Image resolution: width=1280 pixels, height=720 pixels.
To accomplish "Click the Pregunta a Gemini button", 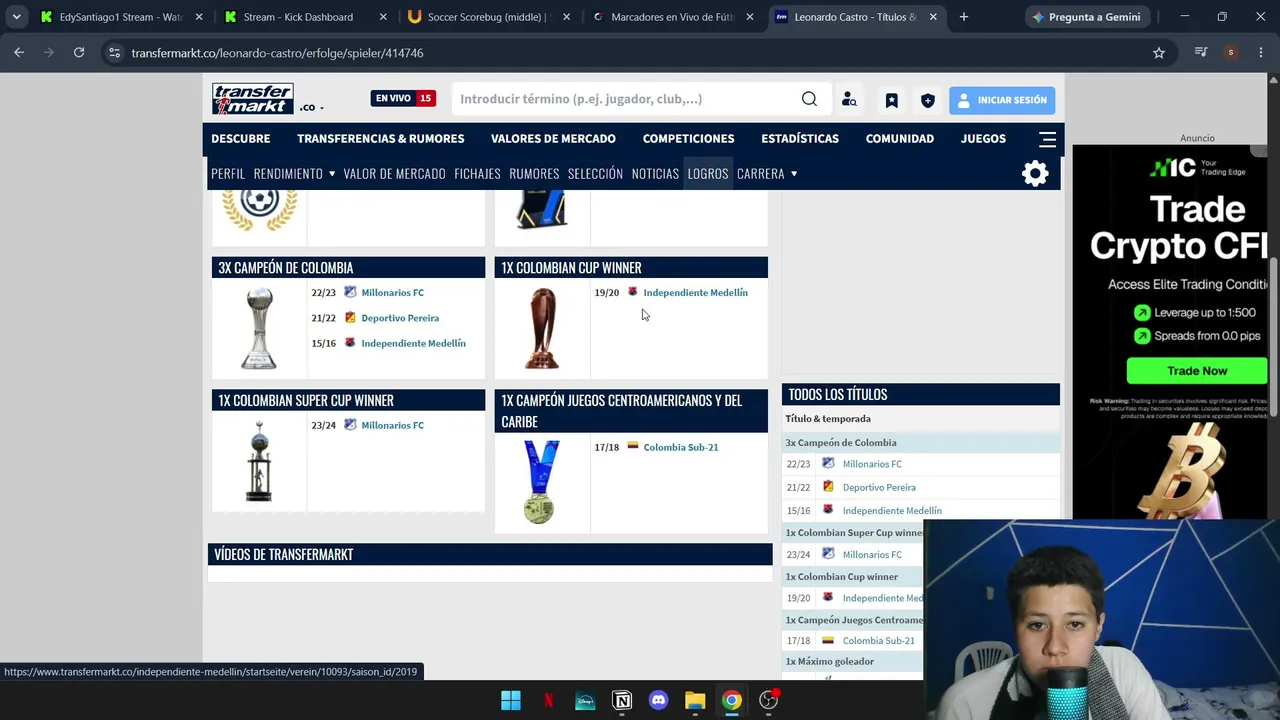I will pyautogui.click(x=1086, y=17).
